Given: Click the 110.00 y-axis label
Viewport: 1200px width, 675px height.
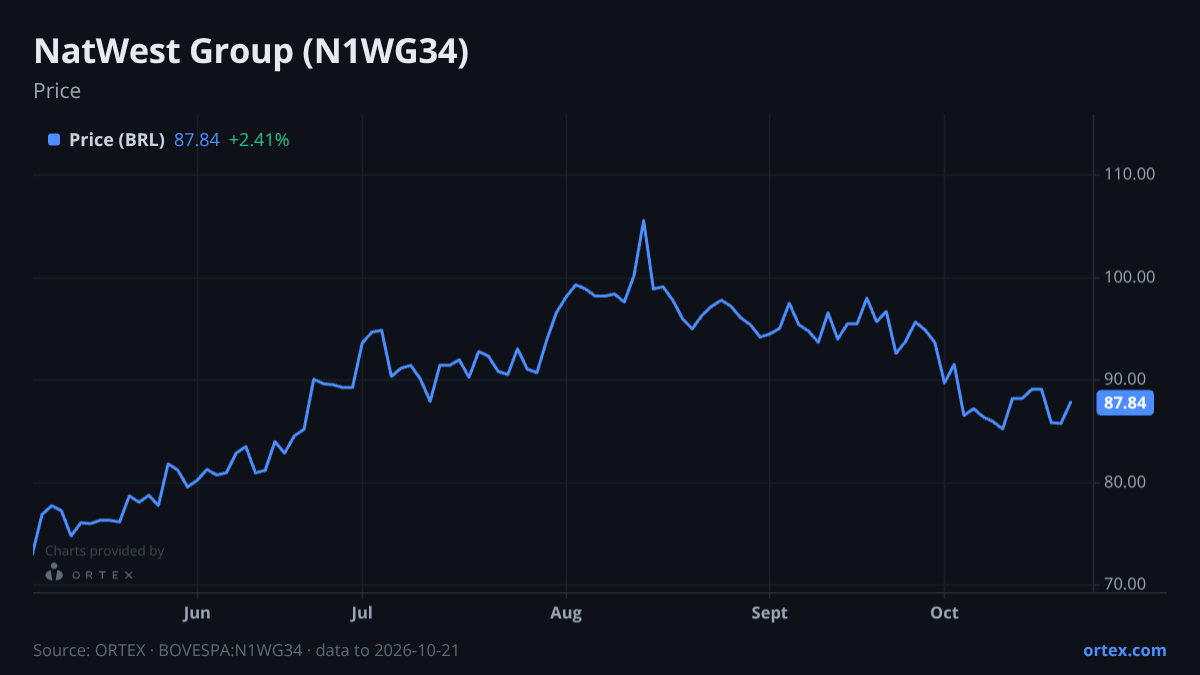Looking at the screenshot, I should (x=1131, y=174).
